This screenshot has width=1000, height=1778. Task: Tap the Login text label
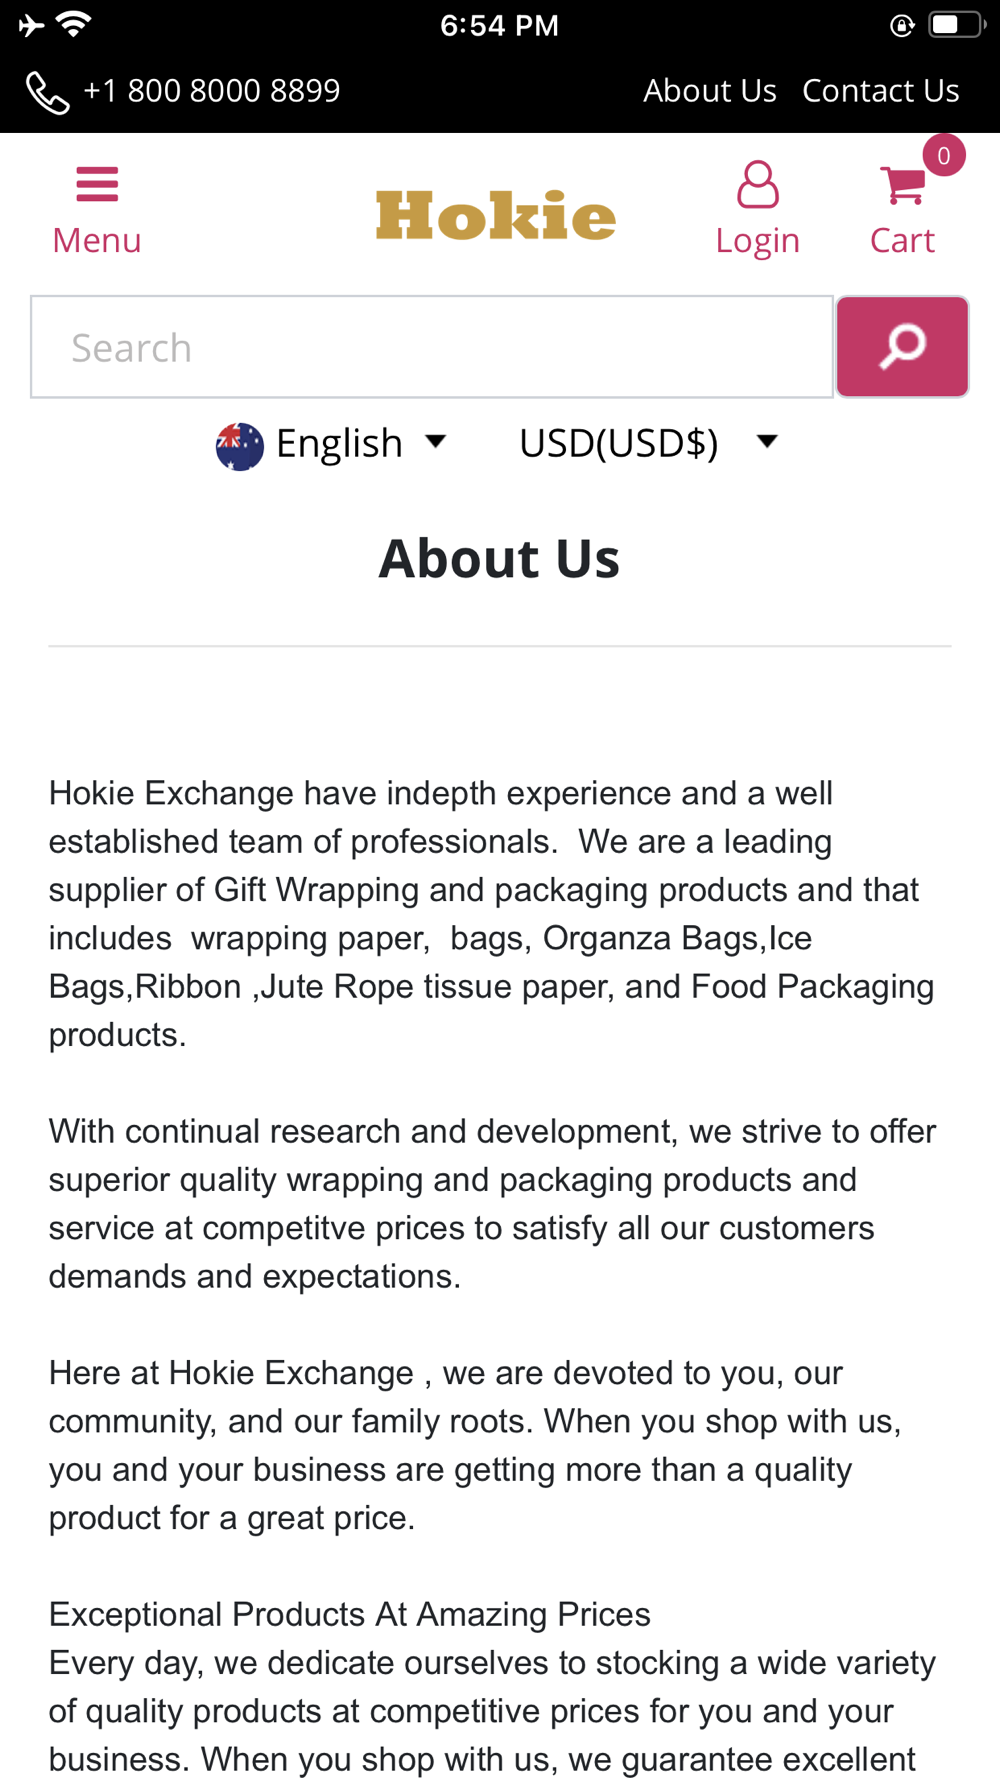point(757,240)
